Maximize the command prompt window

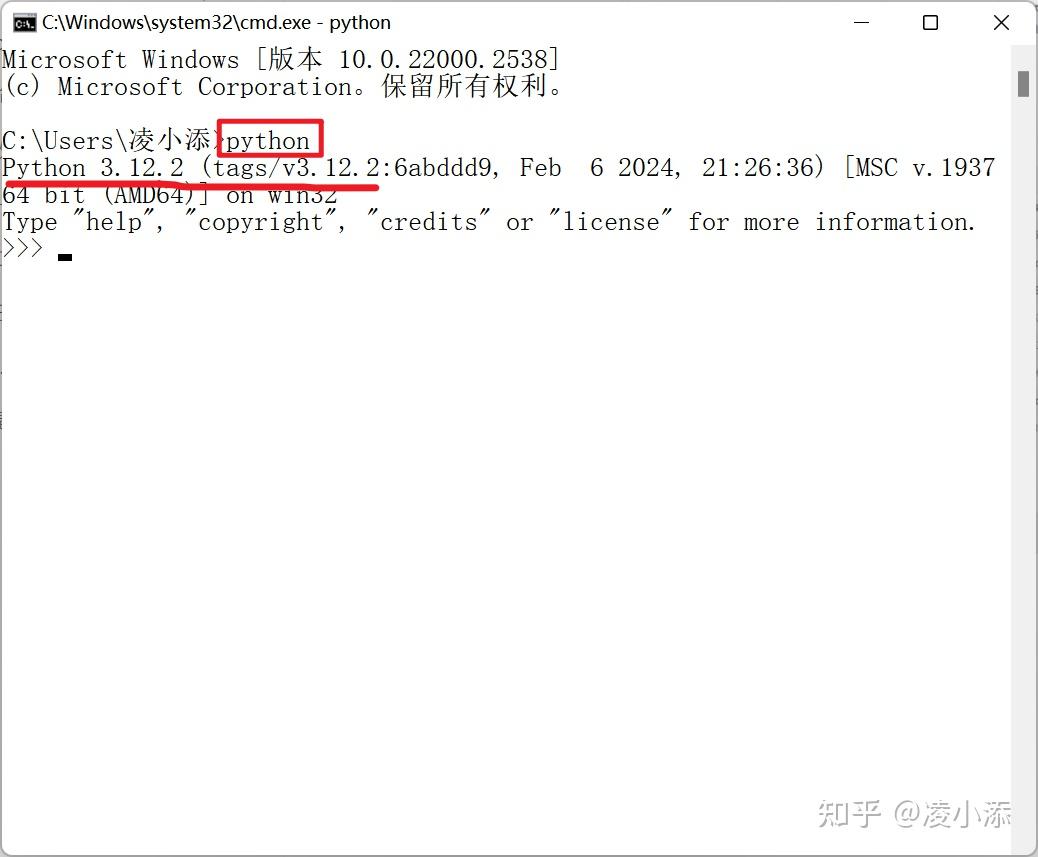tap(930, 23)
